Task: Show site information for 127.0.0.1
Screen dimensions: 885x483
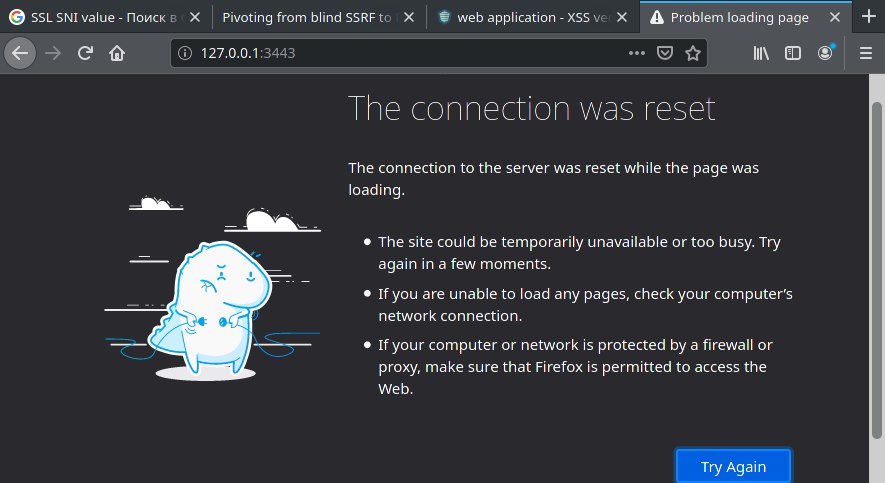Action: point(185,53)
